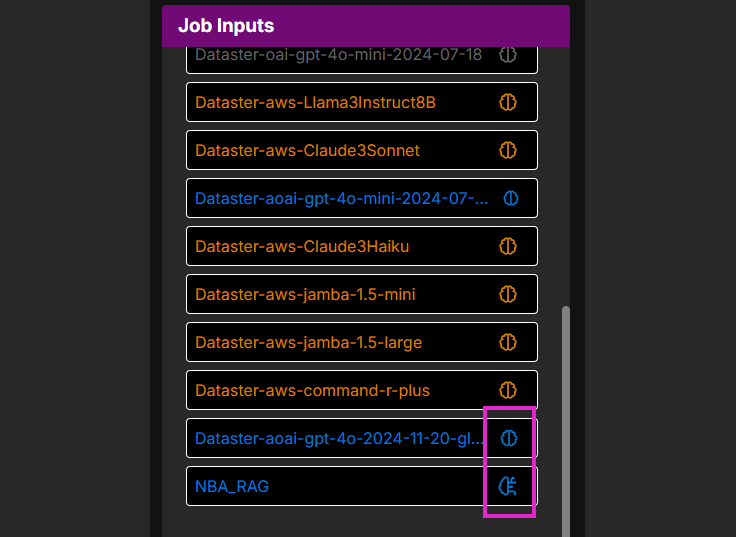This screenshot has width=736, height=537.
Task: Click brain icon for Dataster-aoai-gpt-4o-2024-11-20
Action: click(509, 438)
